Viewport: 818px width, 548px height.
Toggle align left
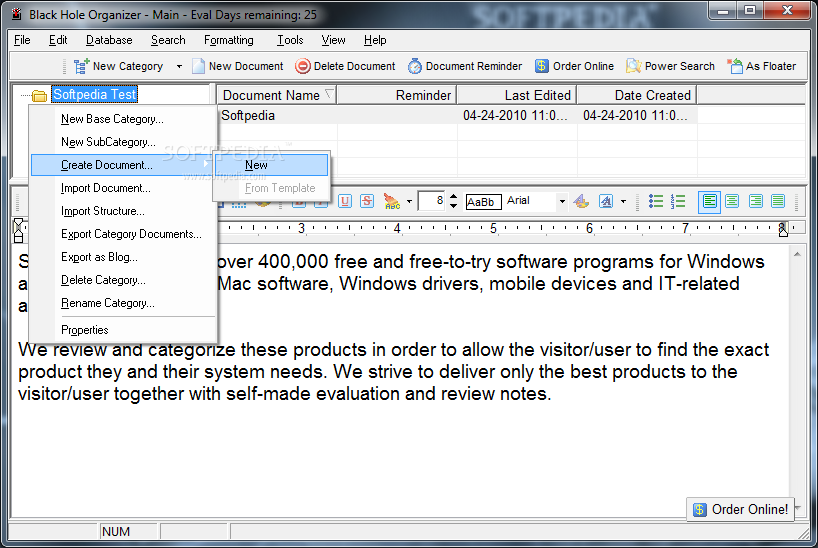pyautogui.click(x=709, y=201)
